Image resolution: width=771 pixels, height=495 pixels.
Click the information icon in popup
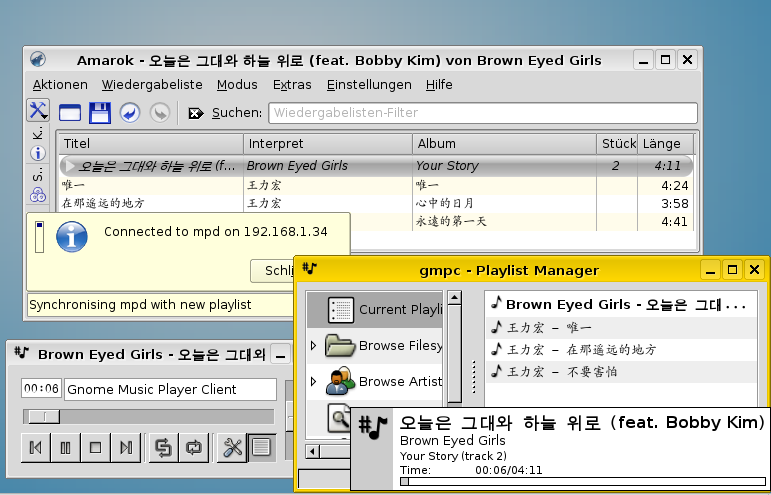coord(72,237)
